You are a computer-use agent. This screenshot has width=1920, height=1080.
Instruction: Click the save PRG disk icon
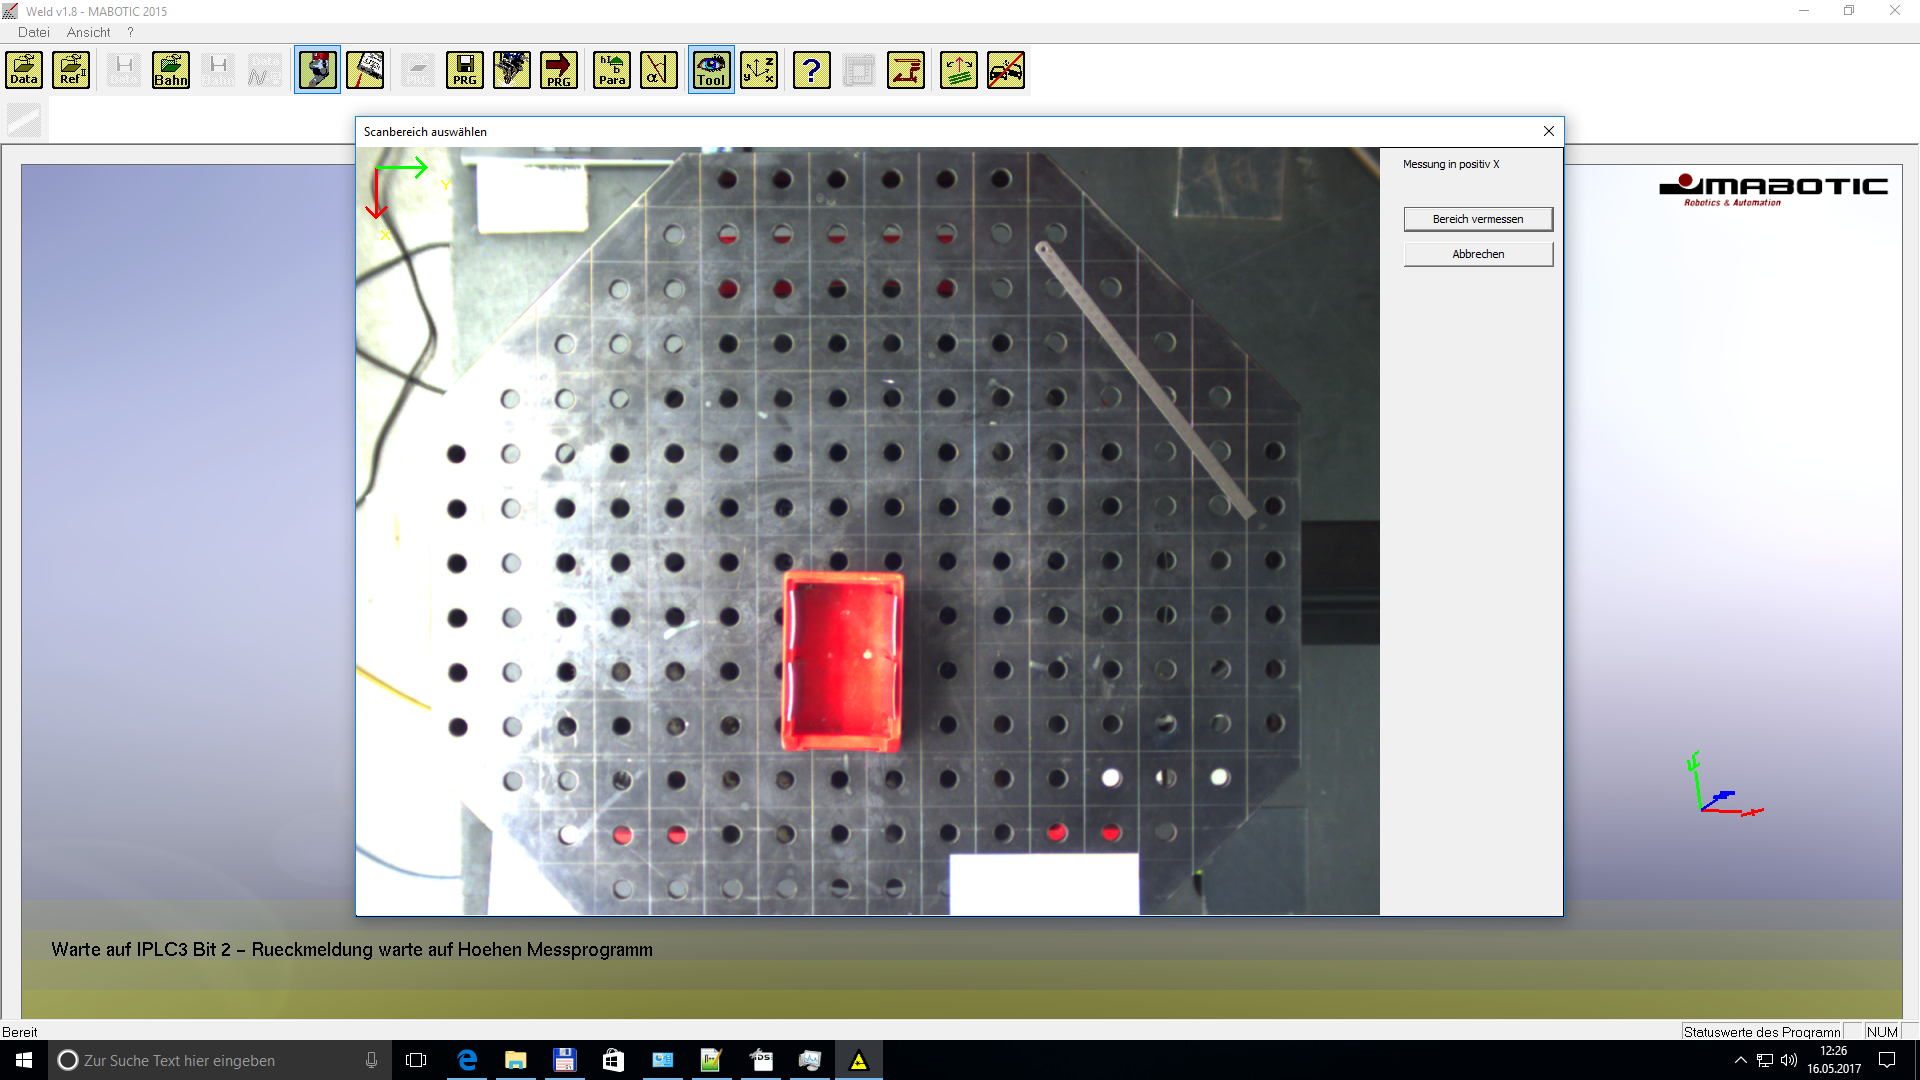click(465, 70)
